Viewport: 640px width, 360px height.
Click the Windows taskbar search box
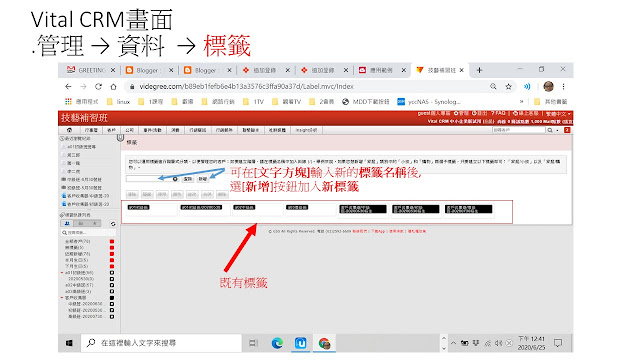[x=162, y=343]
